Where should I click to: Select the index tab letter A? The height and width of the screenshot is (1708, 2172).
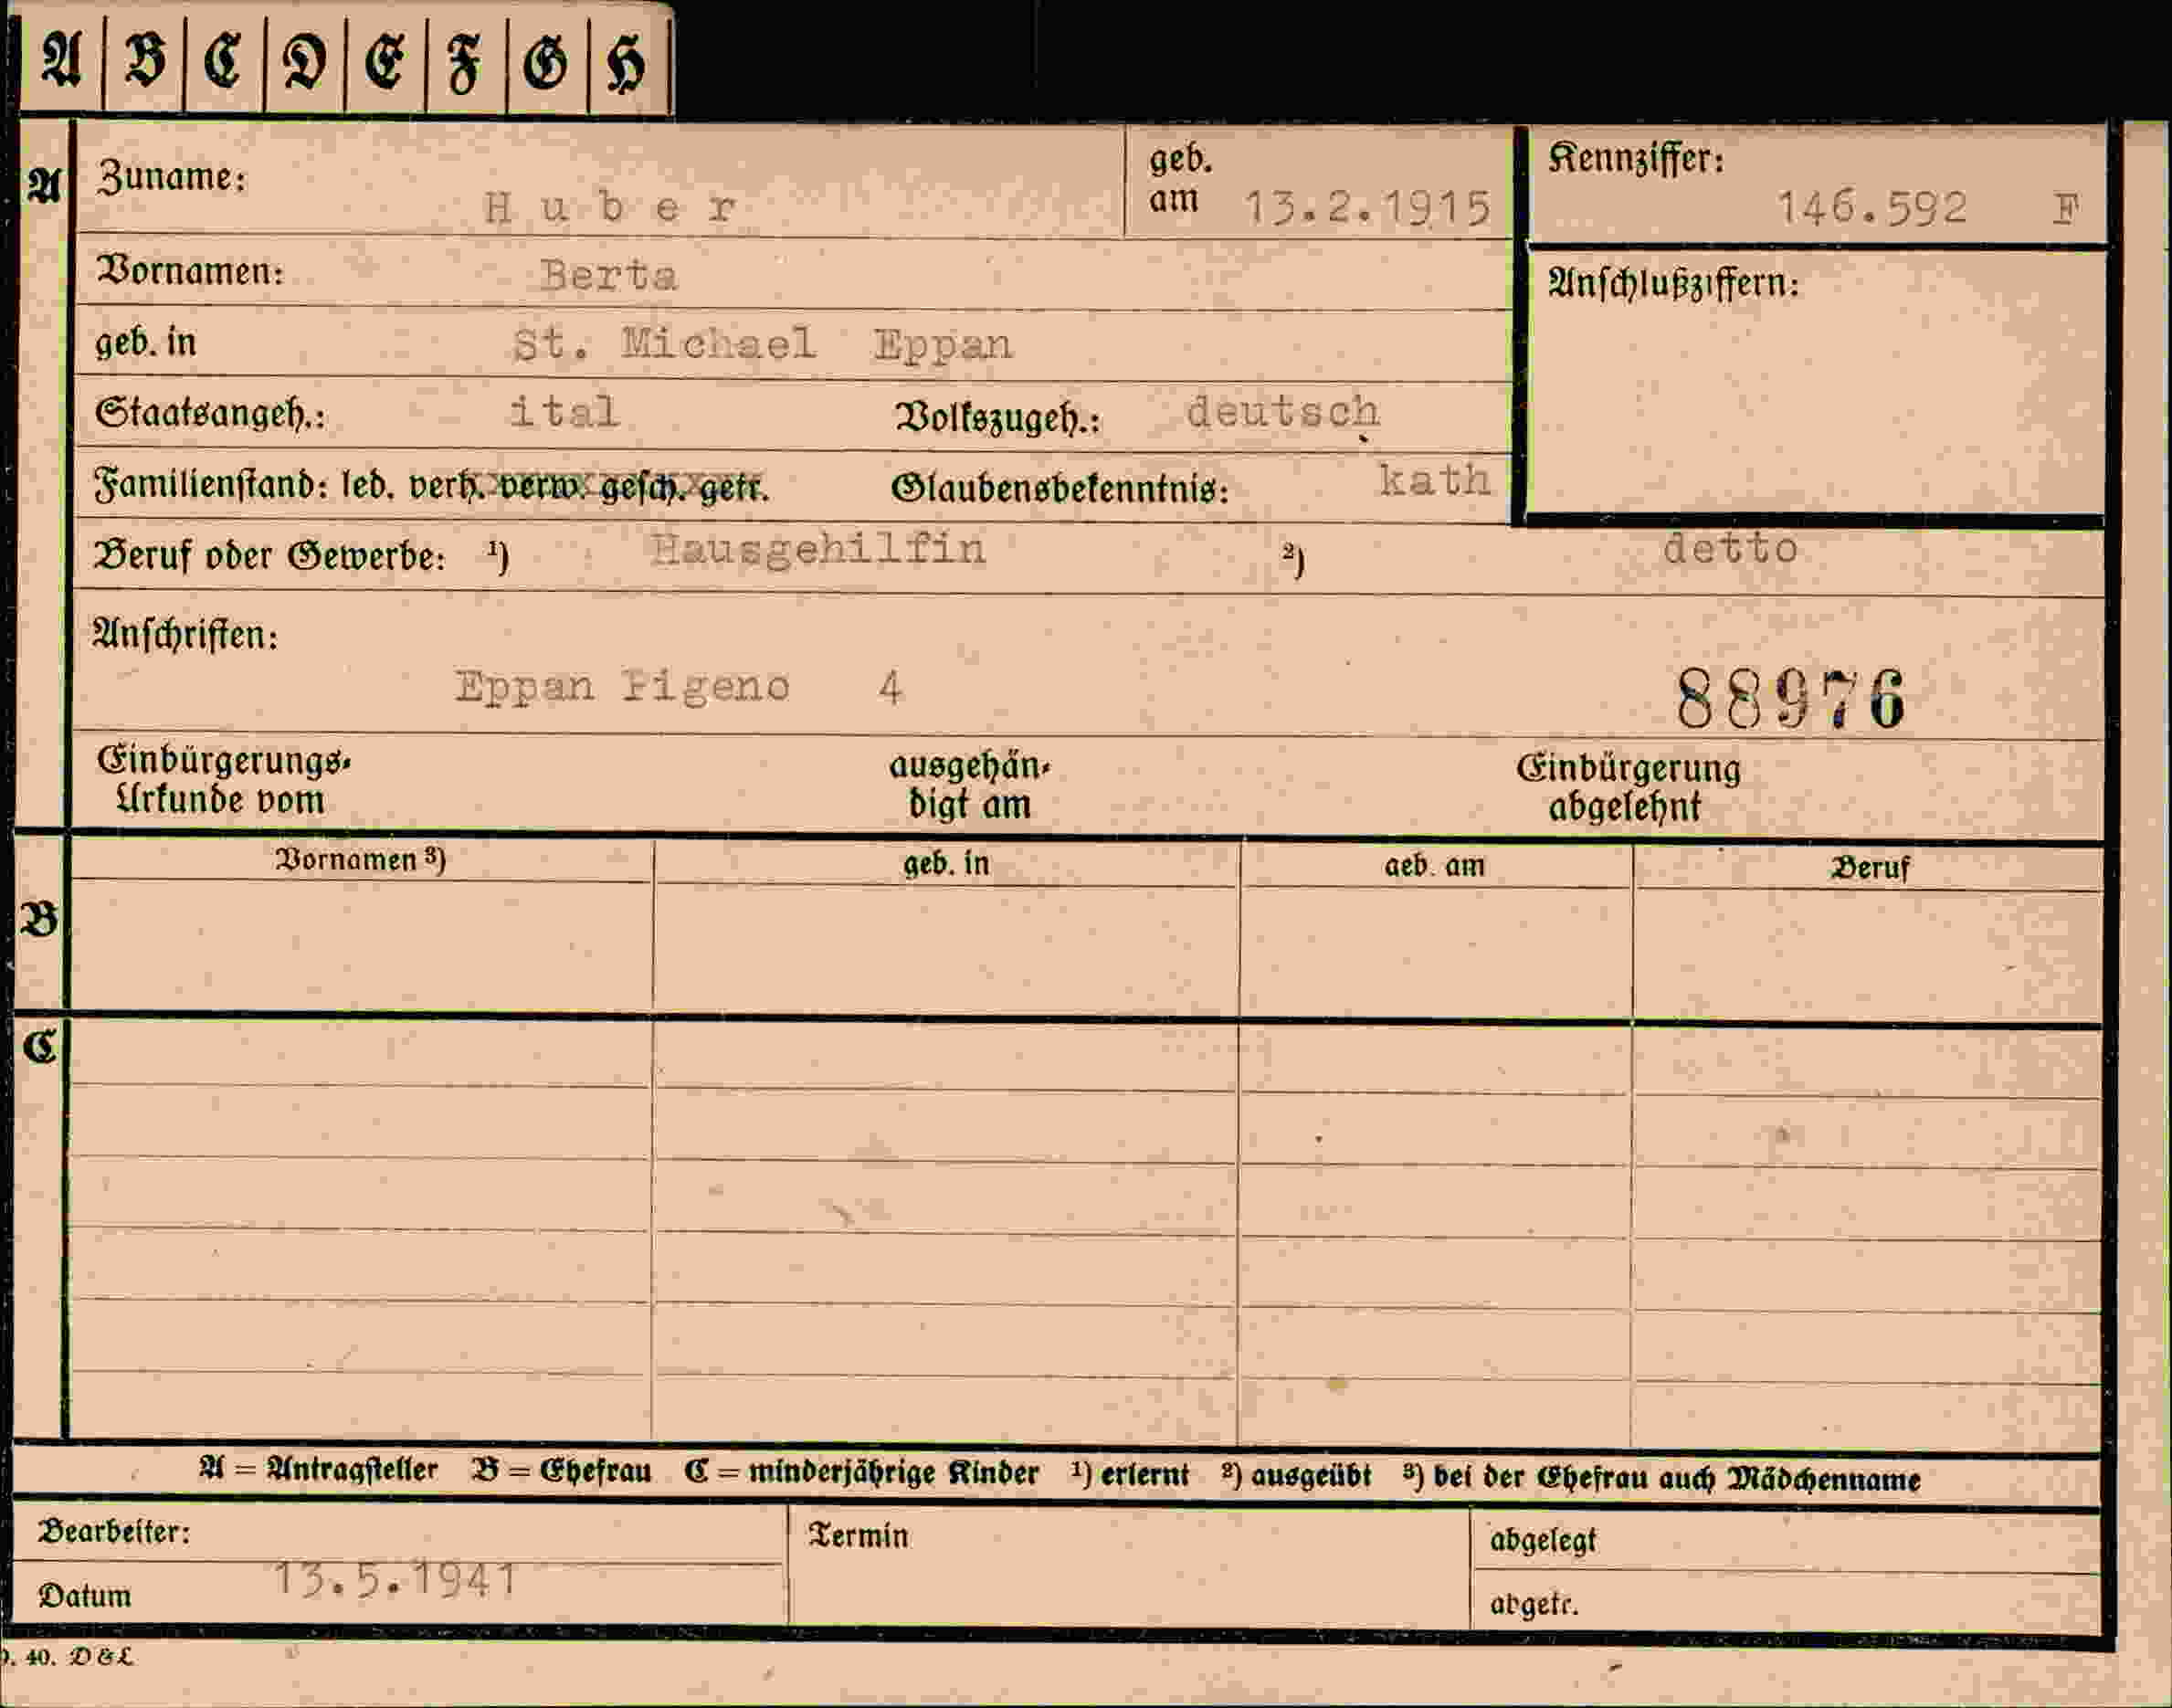(61, 63)
